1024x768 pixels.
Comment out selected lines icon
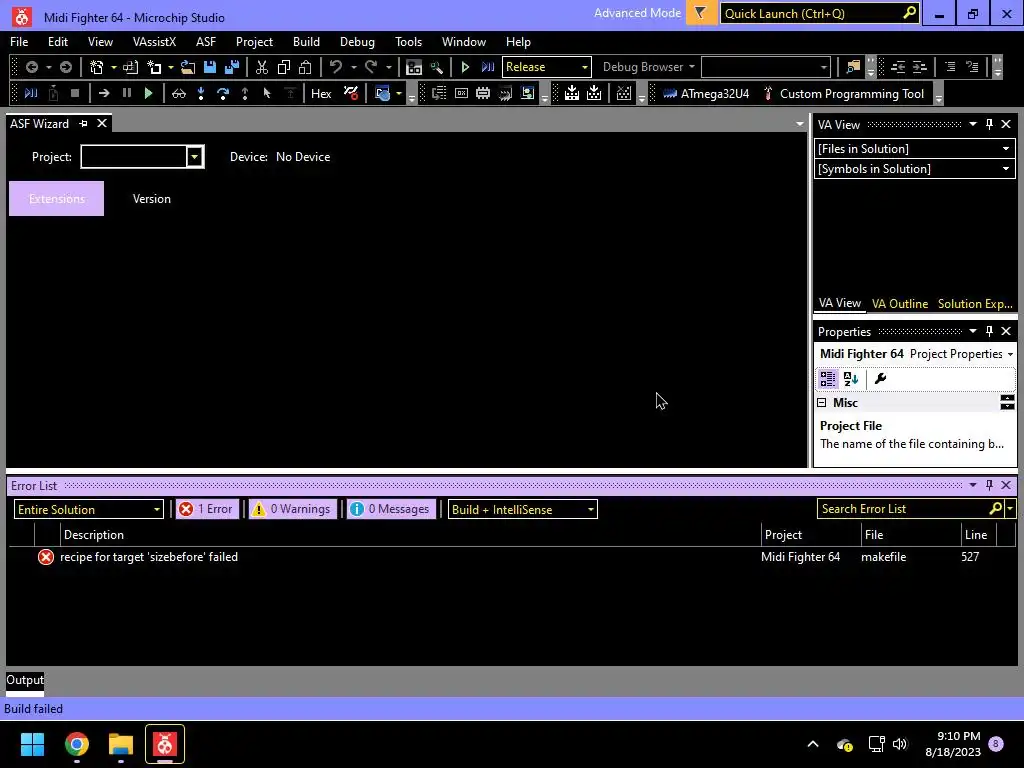point(950,67)
